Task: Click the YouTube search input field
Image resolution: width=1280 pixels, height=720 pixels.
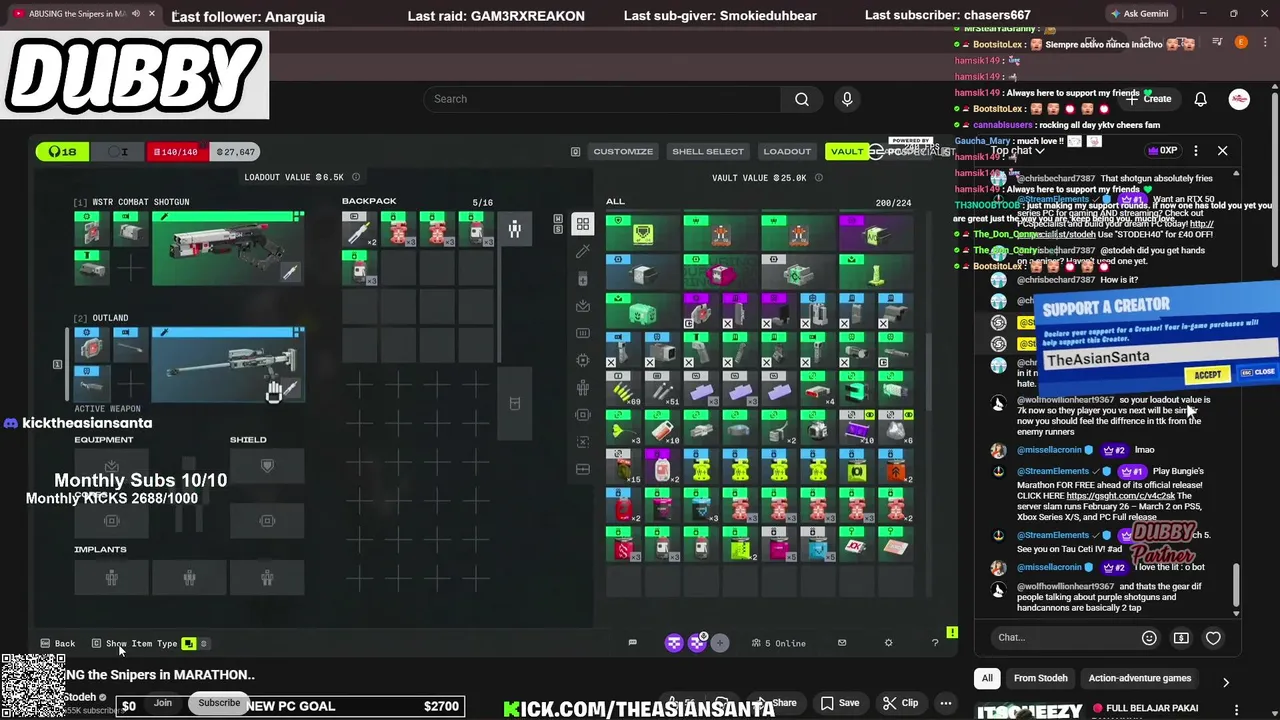Action: (x=602, y=99)
